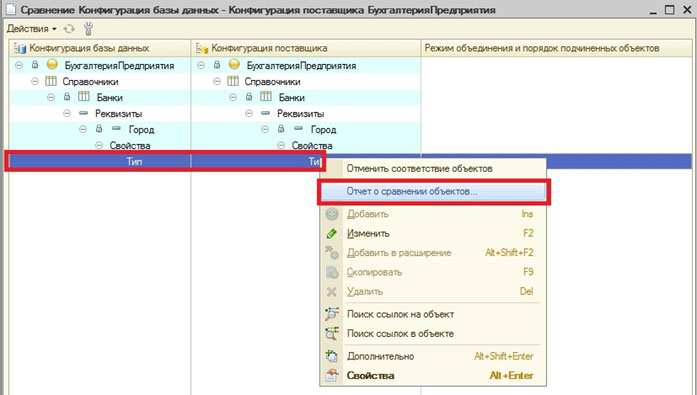The width and height of the screenshot is (697, 395).
Task: Click Конфигурация базы данных column header
Action: tap(100, 48)
